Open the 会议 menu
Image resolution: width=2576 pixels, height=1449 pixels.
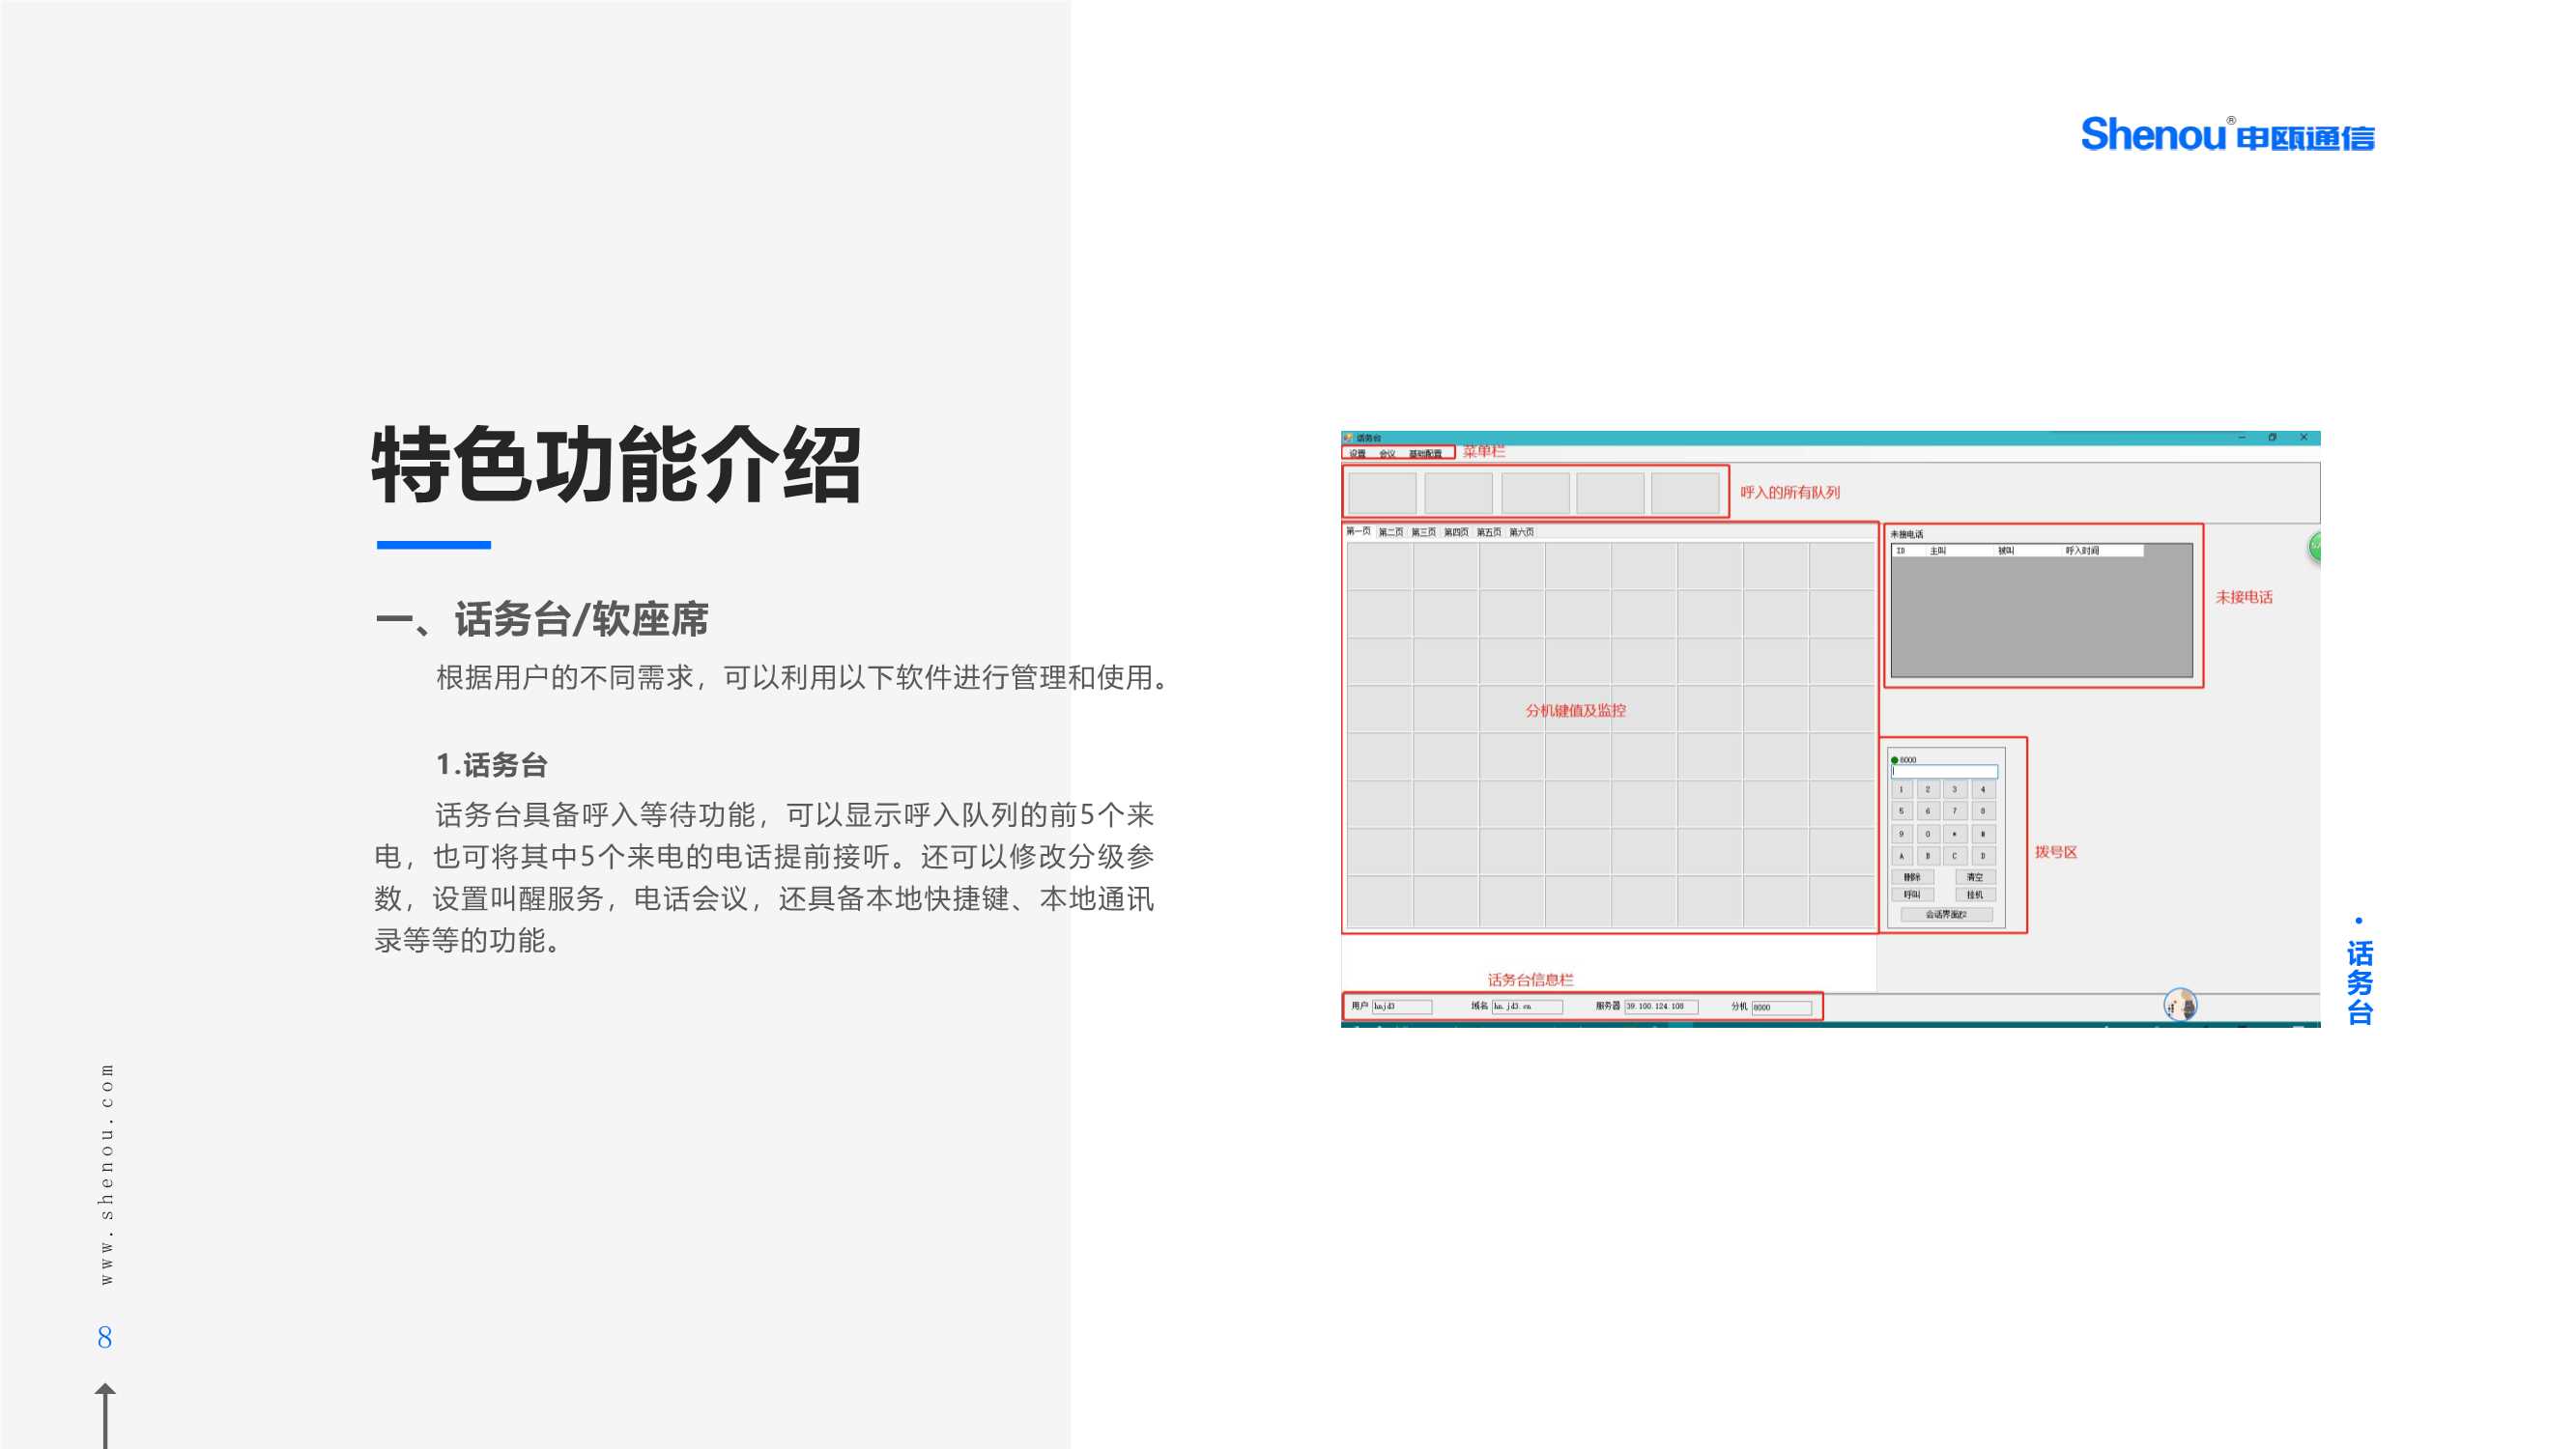1387,454
